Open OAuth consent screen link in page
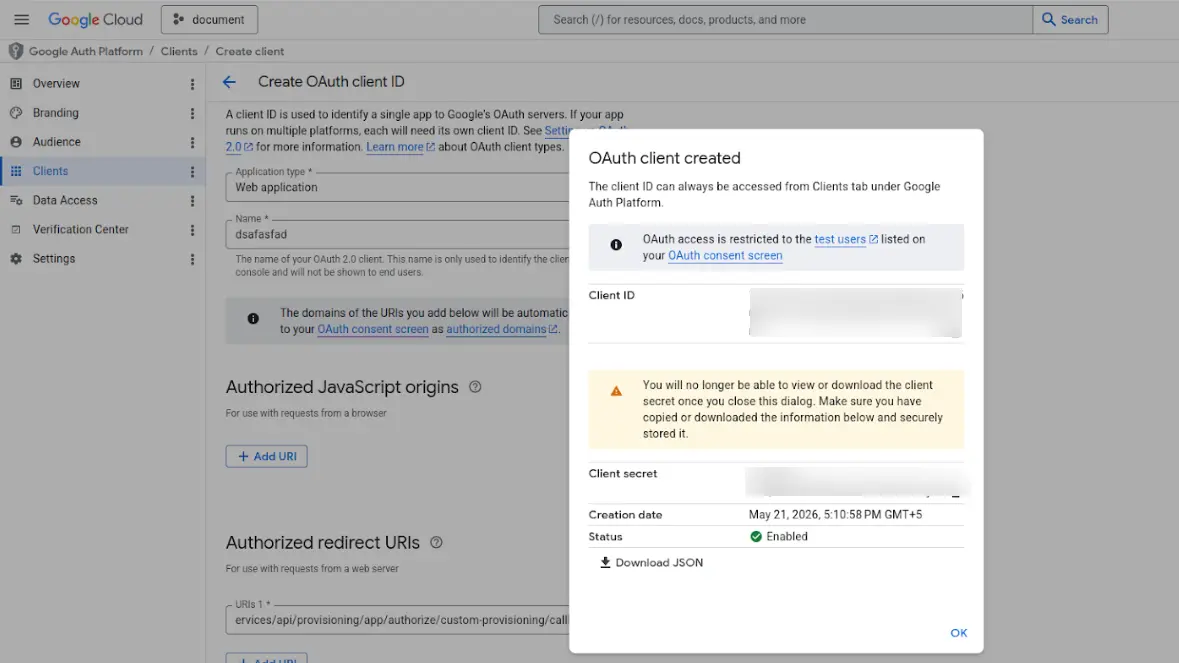Viewport: 1179px width, 663px height. (x=373, y=329)
